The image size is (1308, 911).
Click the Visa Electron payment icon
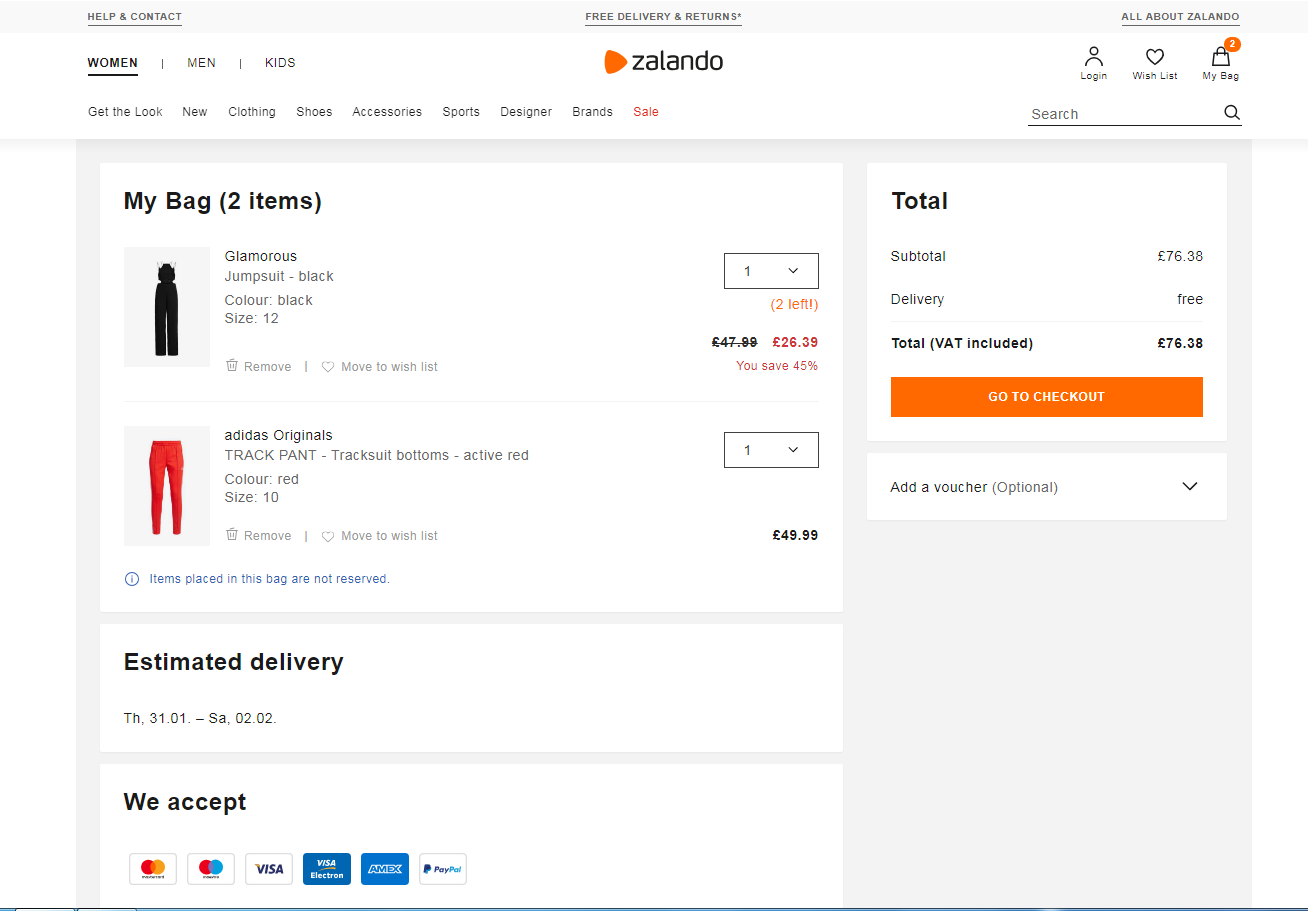(x=327, y=868)
